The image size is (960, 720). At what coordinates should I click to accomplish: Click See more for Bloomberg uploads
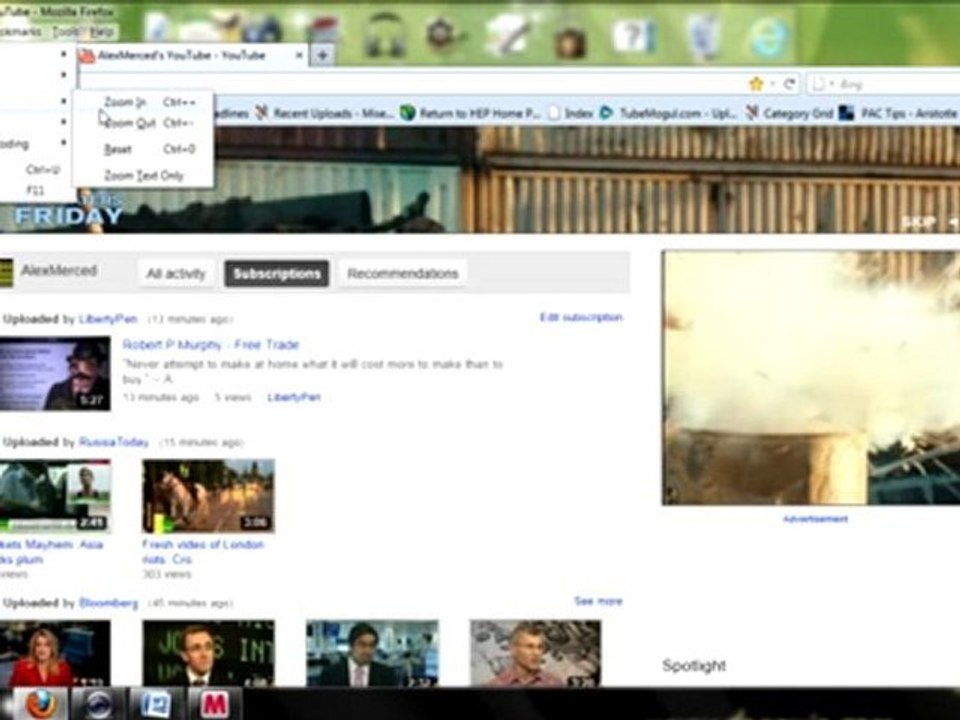coord(598,601)
